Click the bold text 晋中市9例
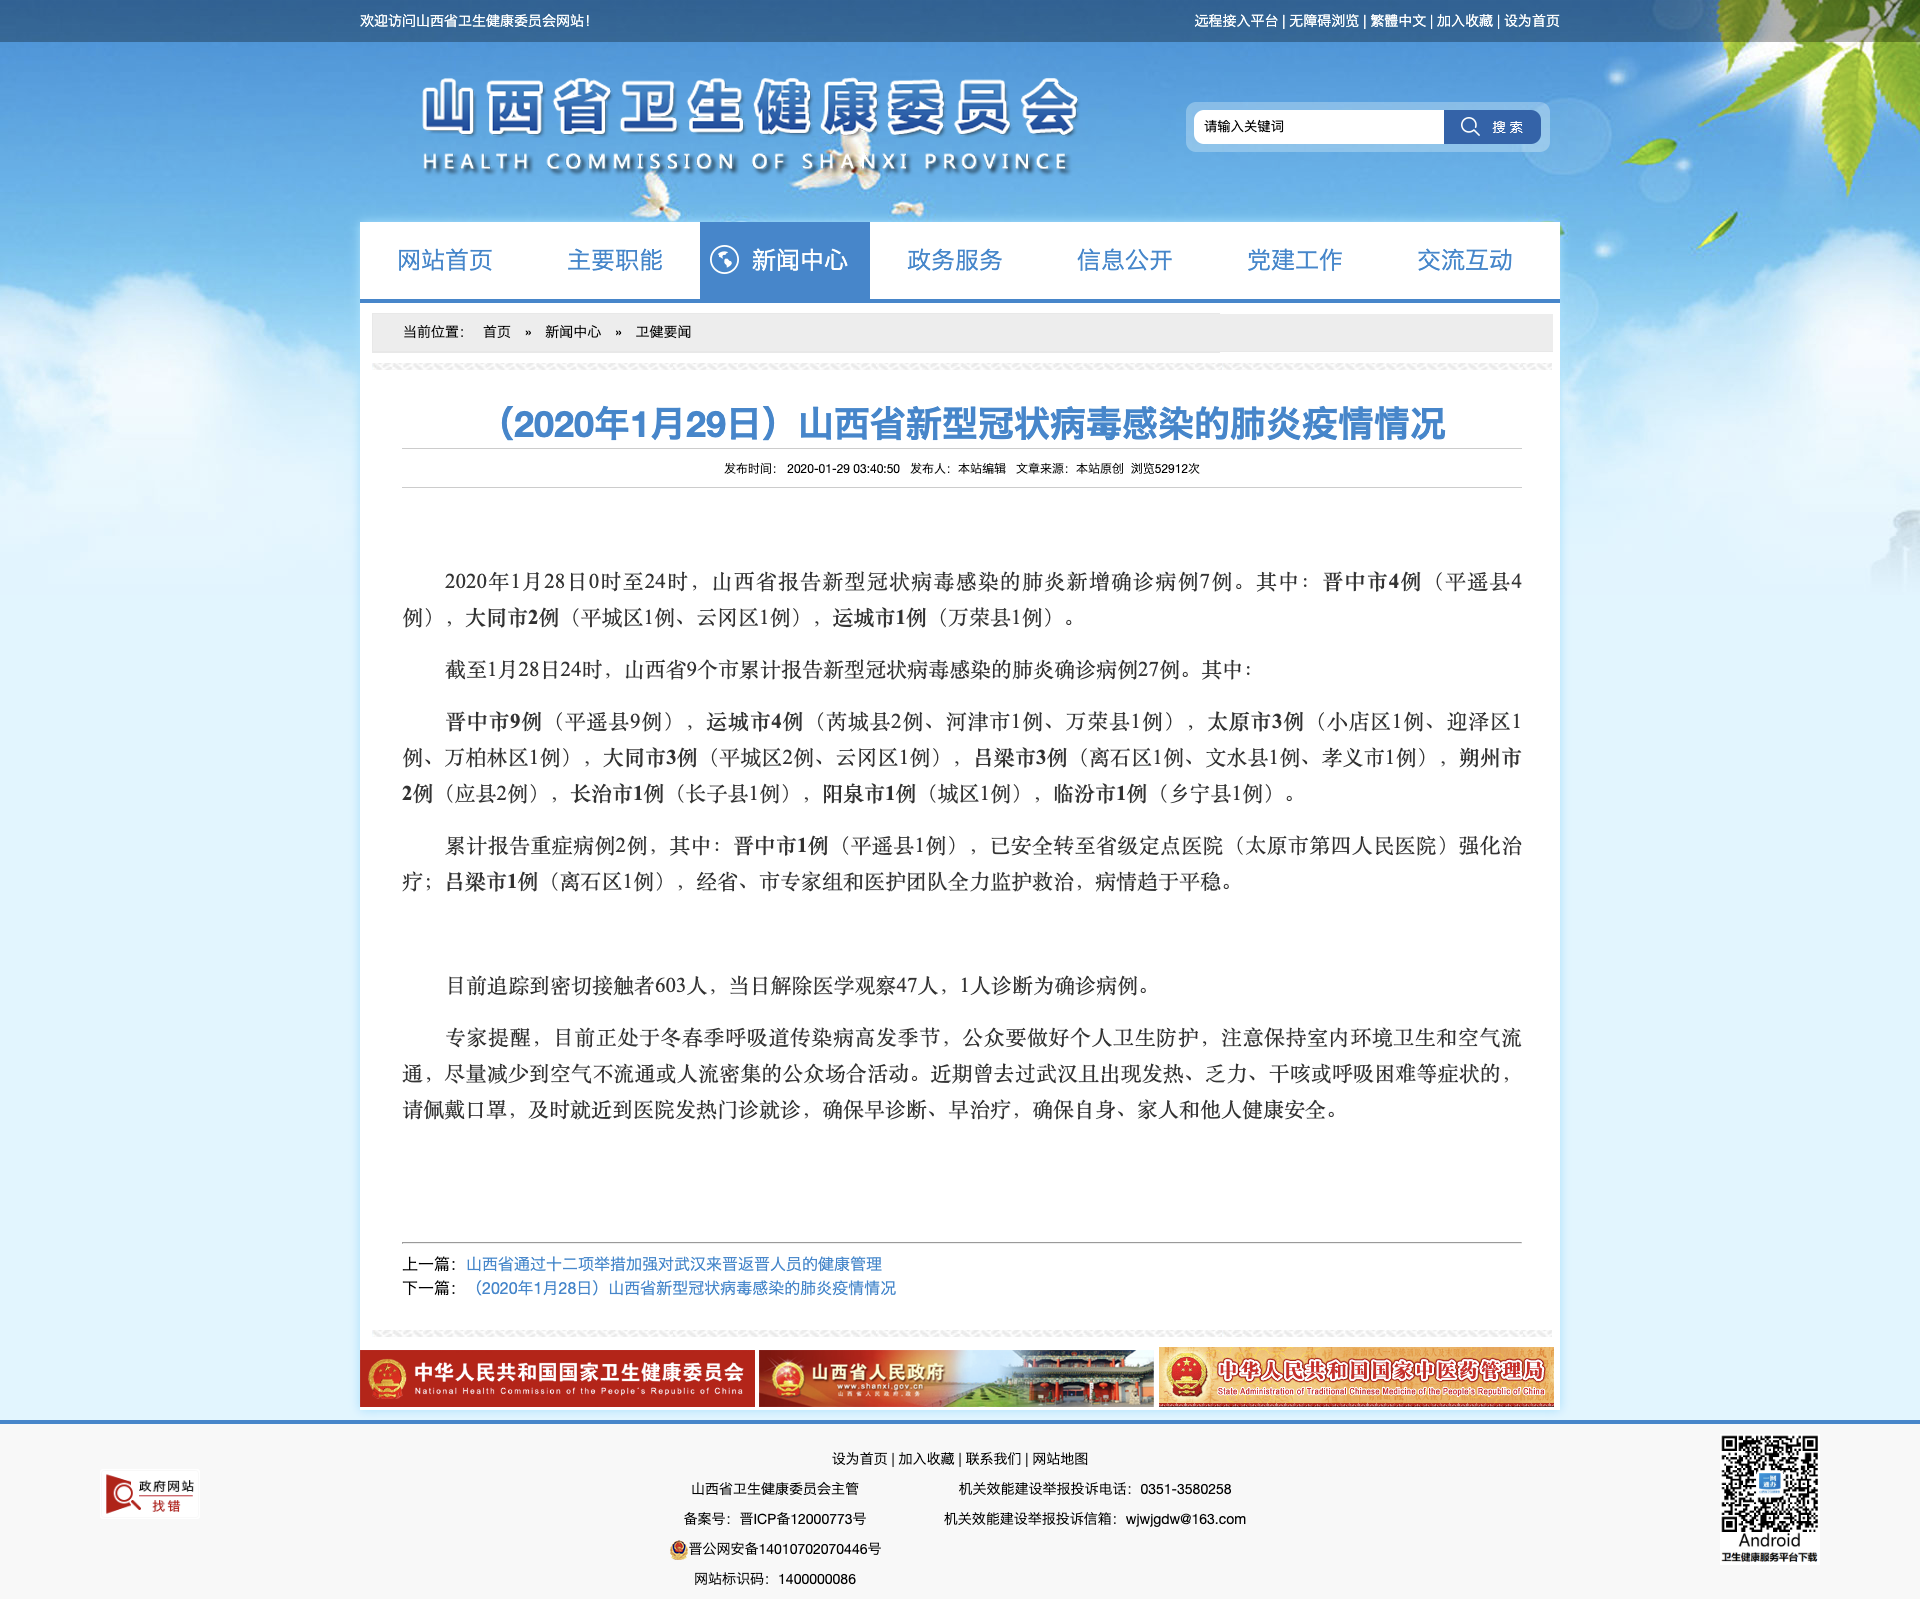This screenshot has height=1599, width=1920. click(x=493, y=722)
